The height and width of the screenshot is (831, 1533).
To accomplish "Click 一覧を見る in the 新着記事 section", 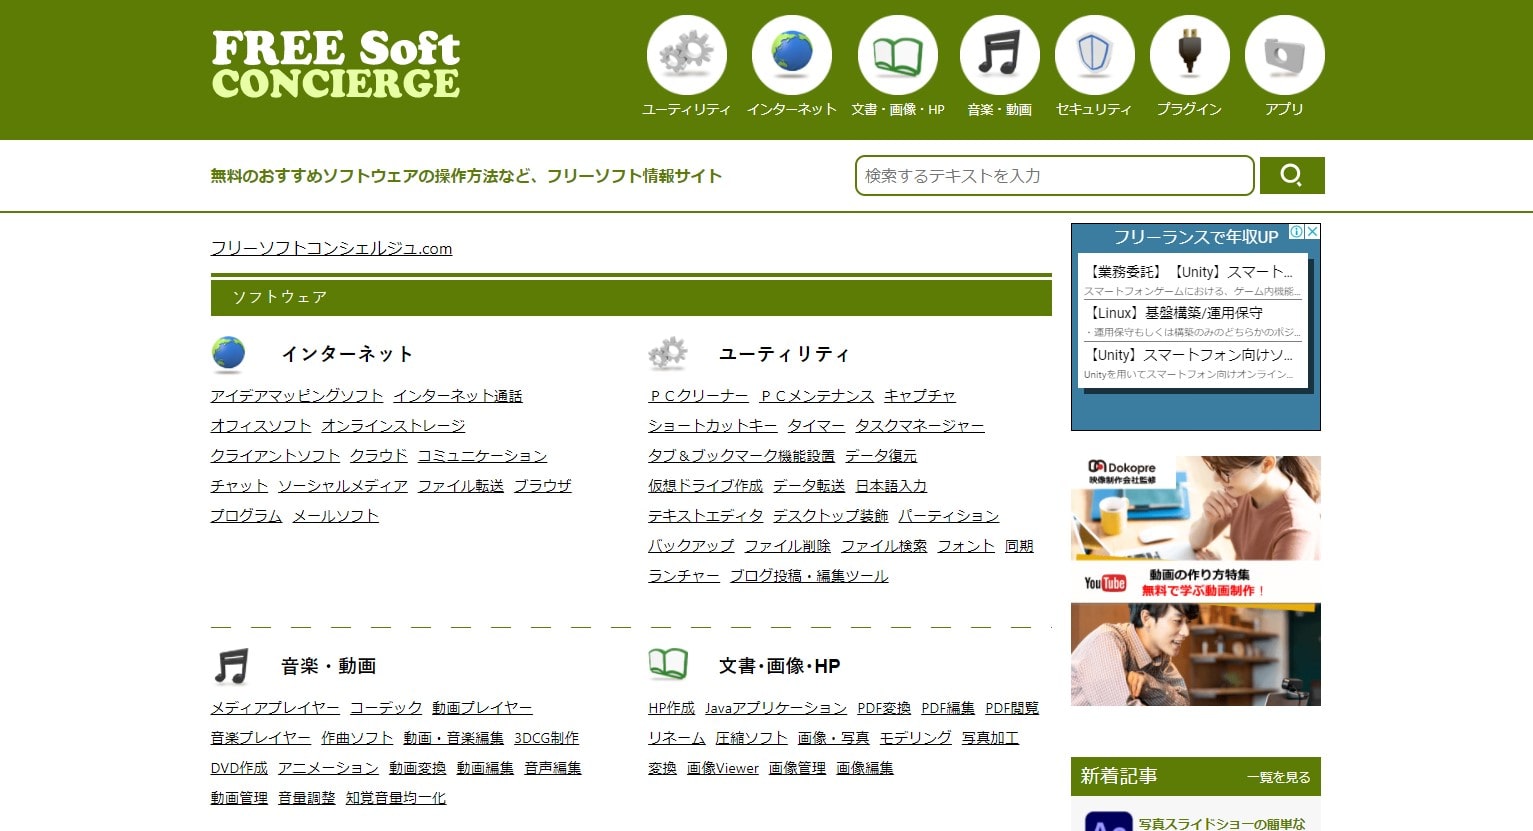I will click(x=1277, y=777).
